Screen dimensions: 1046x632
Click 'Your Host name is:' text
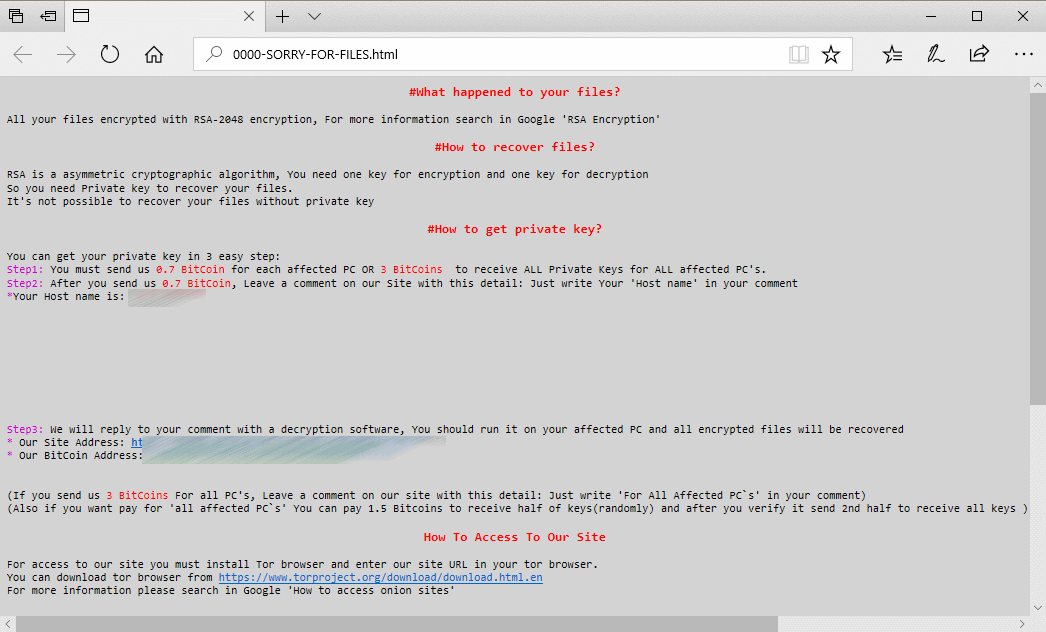pyautogui.click(x=69, y=296)
